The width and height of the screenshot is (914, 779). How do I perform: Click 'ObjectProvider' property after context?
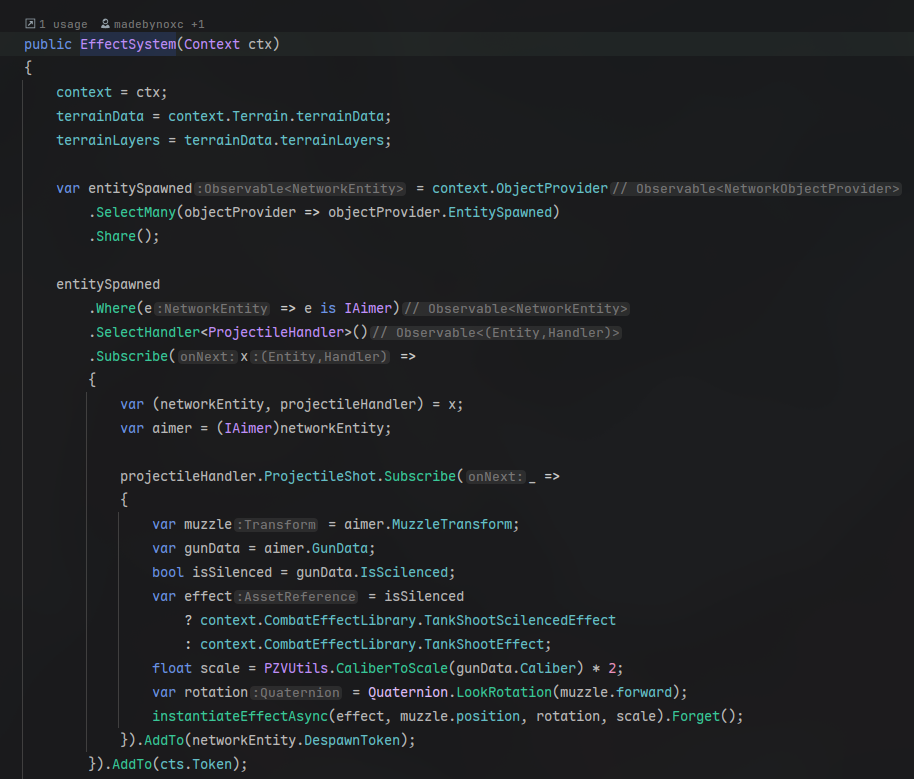coord(551,188)
